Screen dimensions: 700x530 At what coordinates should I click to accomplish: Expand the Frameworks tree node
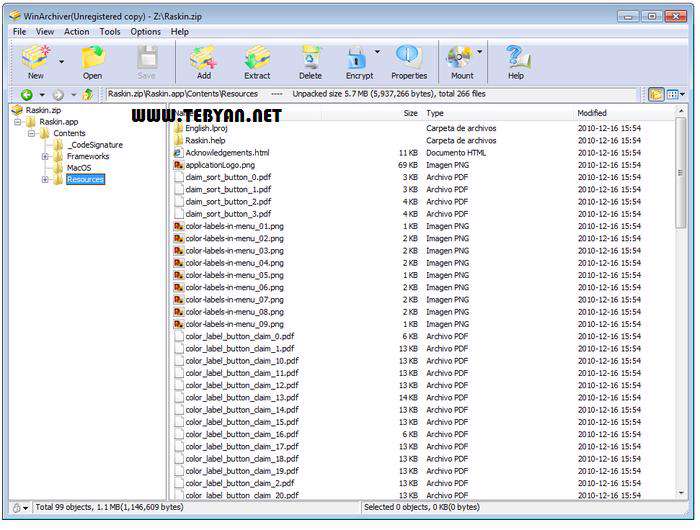coord(45,156)
